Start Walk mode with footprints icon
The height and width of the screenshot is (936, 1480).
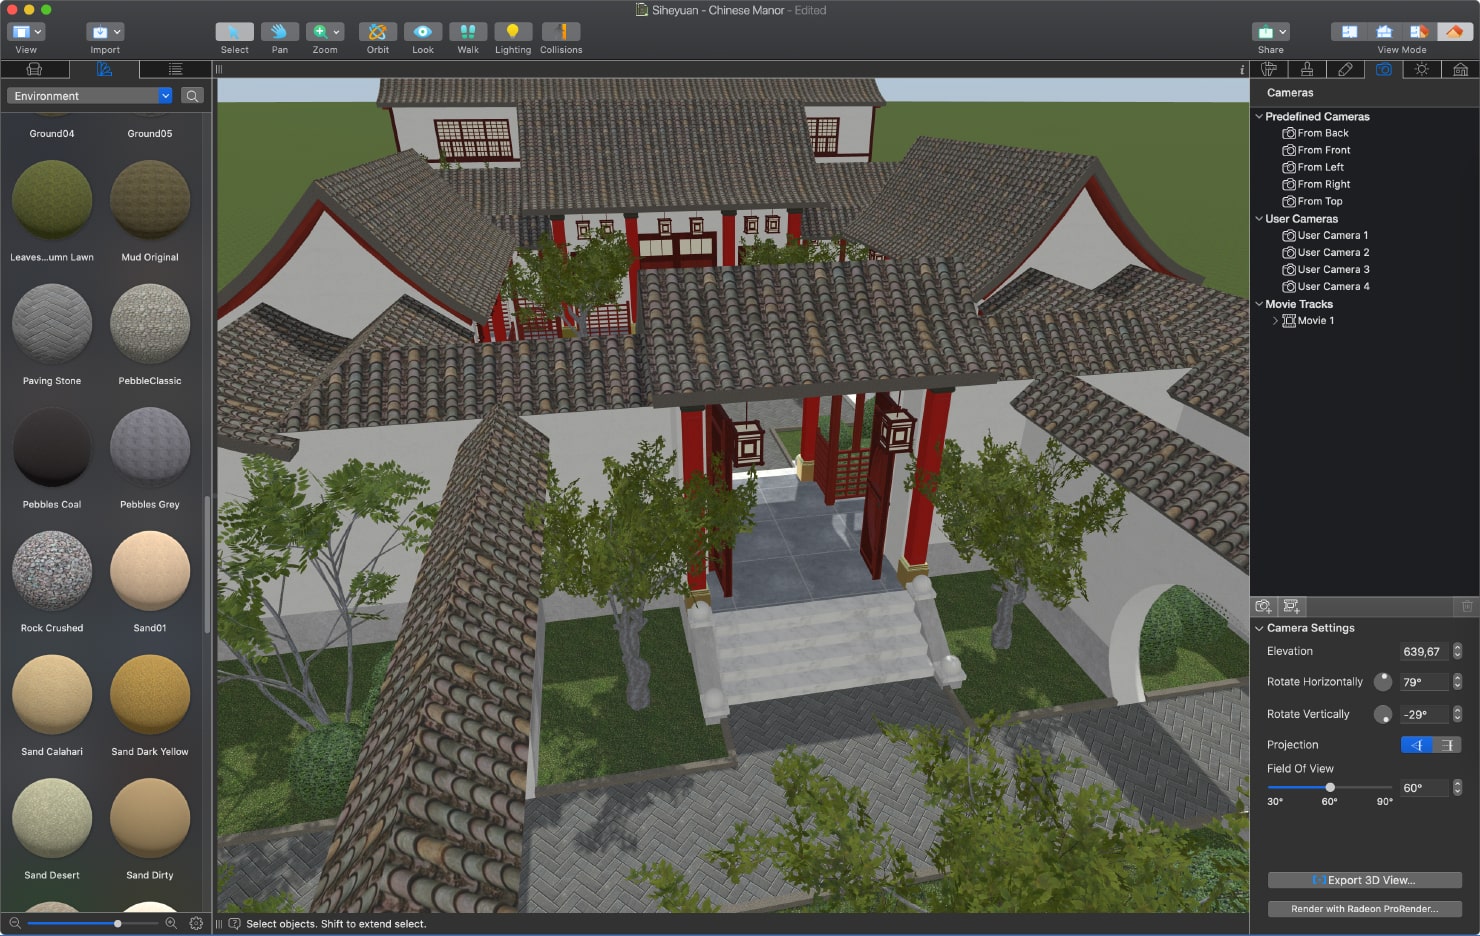468,32
